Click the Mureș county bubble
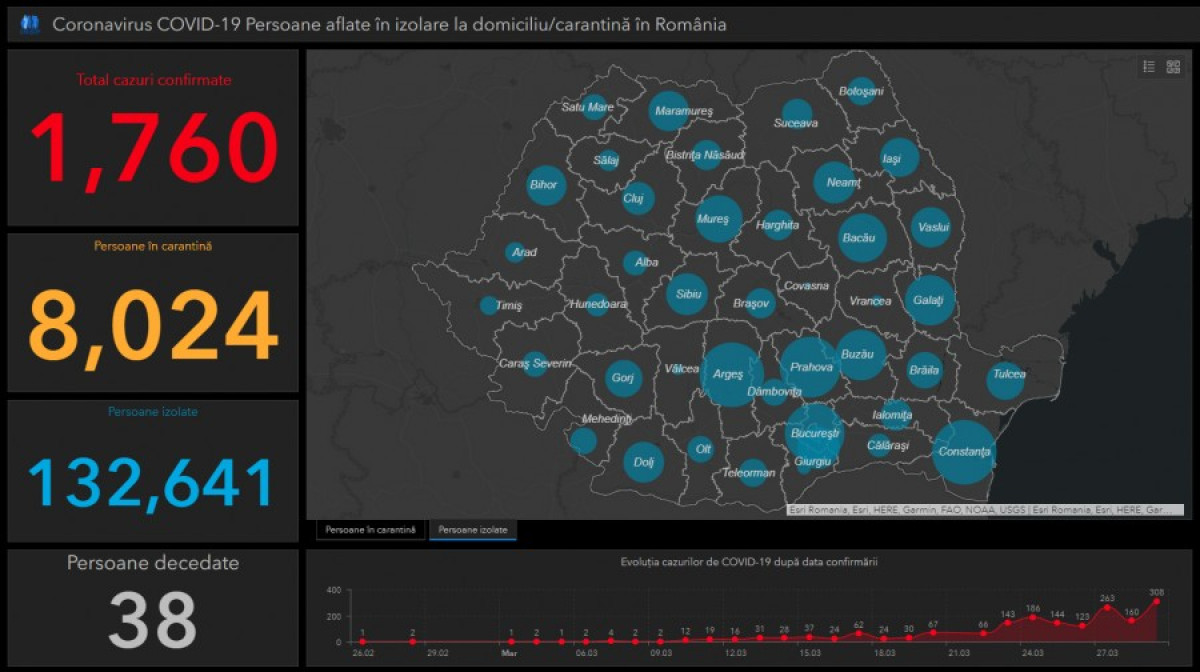 (x=718, y=218)
